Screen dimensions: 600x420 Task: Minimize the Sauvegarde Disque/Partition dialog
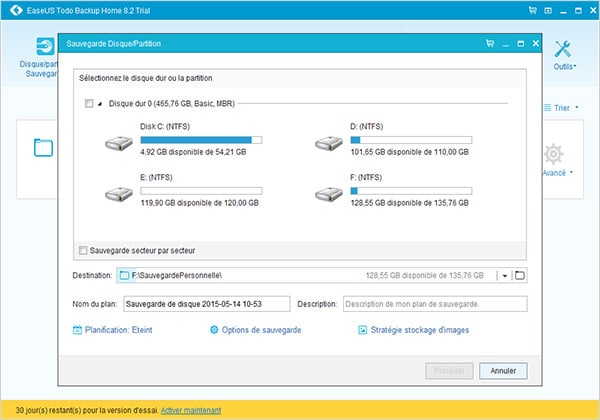(505, 44)
